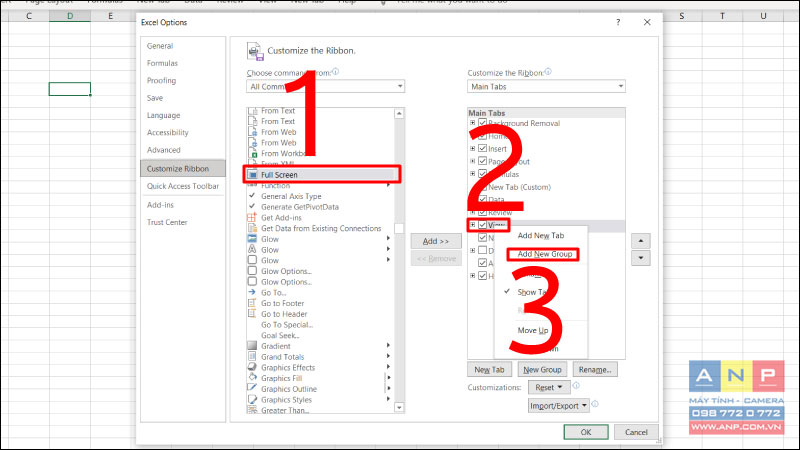
Task: Enable the only unchecked Main Tabs checkbox
Action: [x=482, y=251]
